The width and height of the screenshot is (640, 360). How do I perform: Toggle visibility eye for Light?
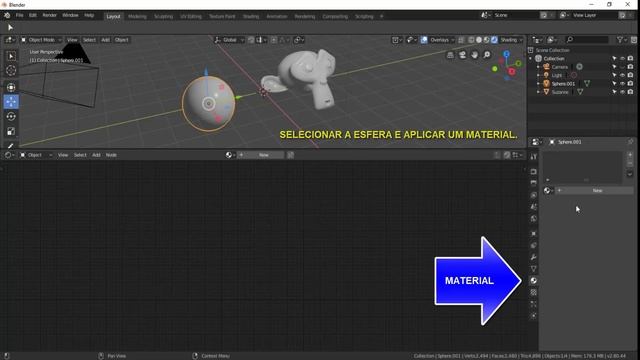pos(622,75)
